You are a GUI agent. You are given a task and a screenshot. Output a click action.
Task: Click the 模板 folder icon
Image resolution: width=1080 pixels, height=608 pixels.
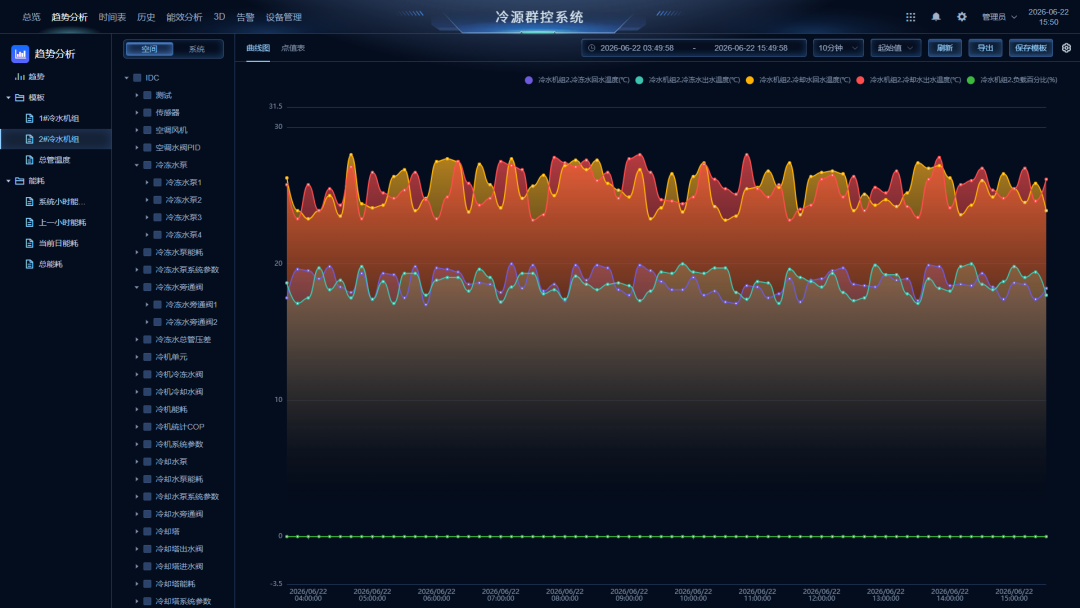(x=19, y=98)
